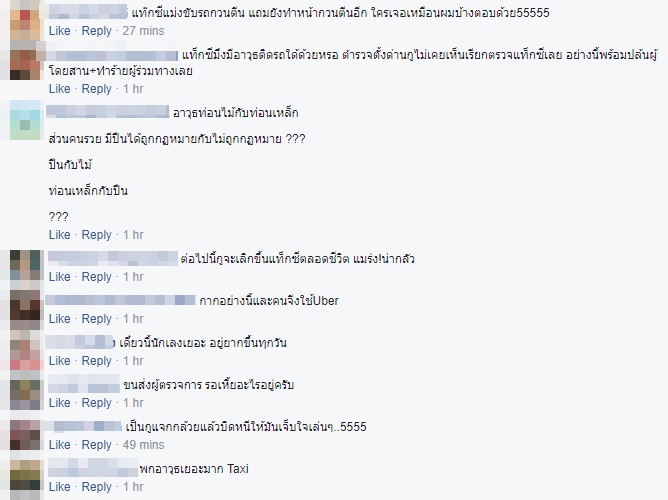The width and height of the screenshot is (668, 500).
Task: Open the light blue avatar thumbnail
Action: point(26,120)
